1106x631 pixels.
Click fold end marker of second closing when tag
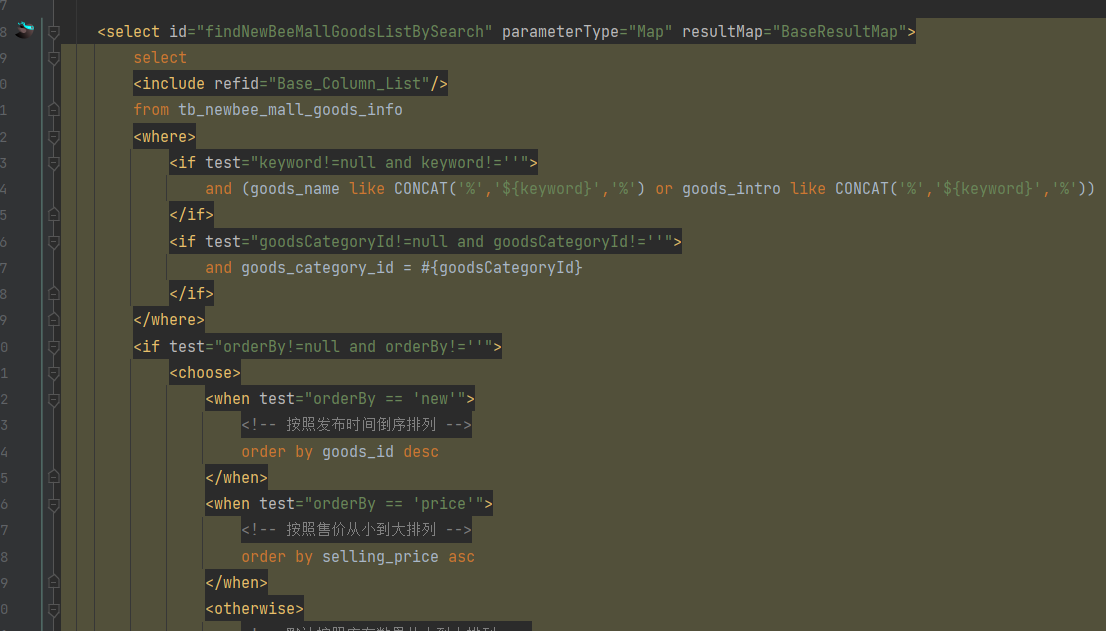(54, 583)
